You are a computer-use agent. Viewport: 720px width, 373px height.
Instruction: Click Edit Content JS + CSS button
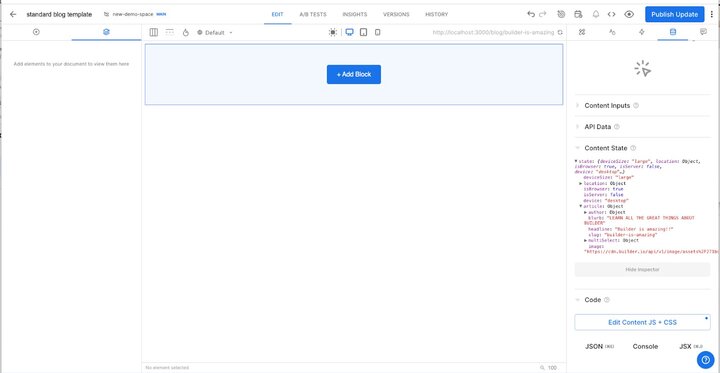tap(642, 322)
